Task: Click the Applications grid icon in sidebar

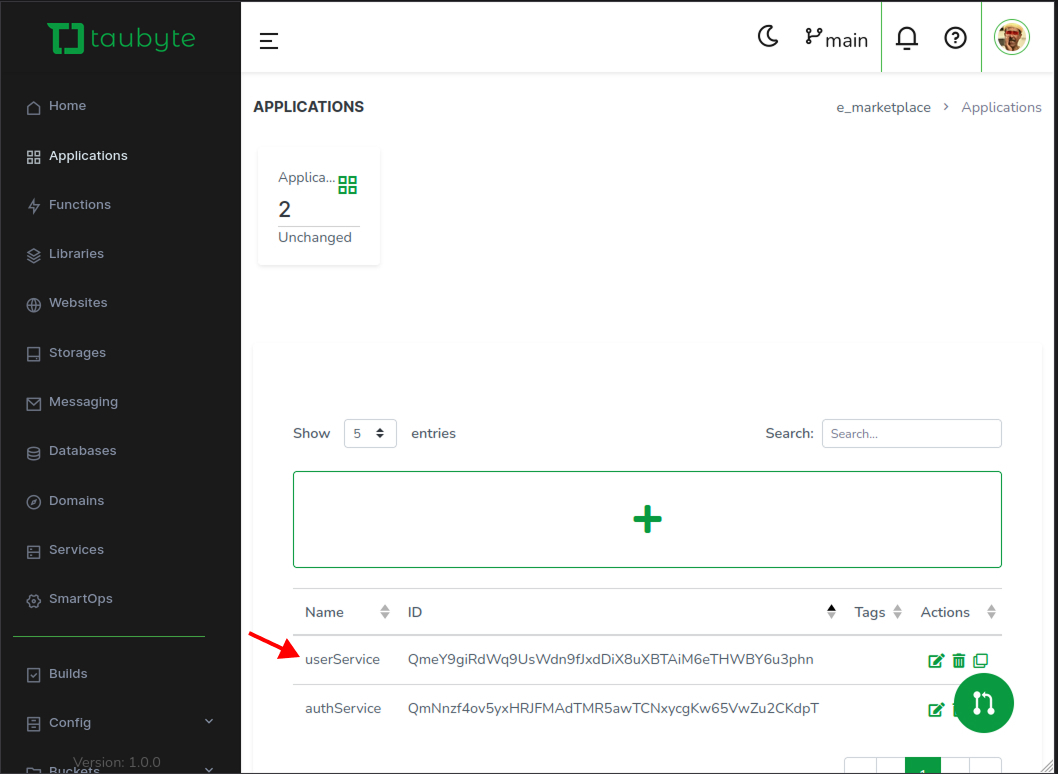Action: tap(33, 157)
